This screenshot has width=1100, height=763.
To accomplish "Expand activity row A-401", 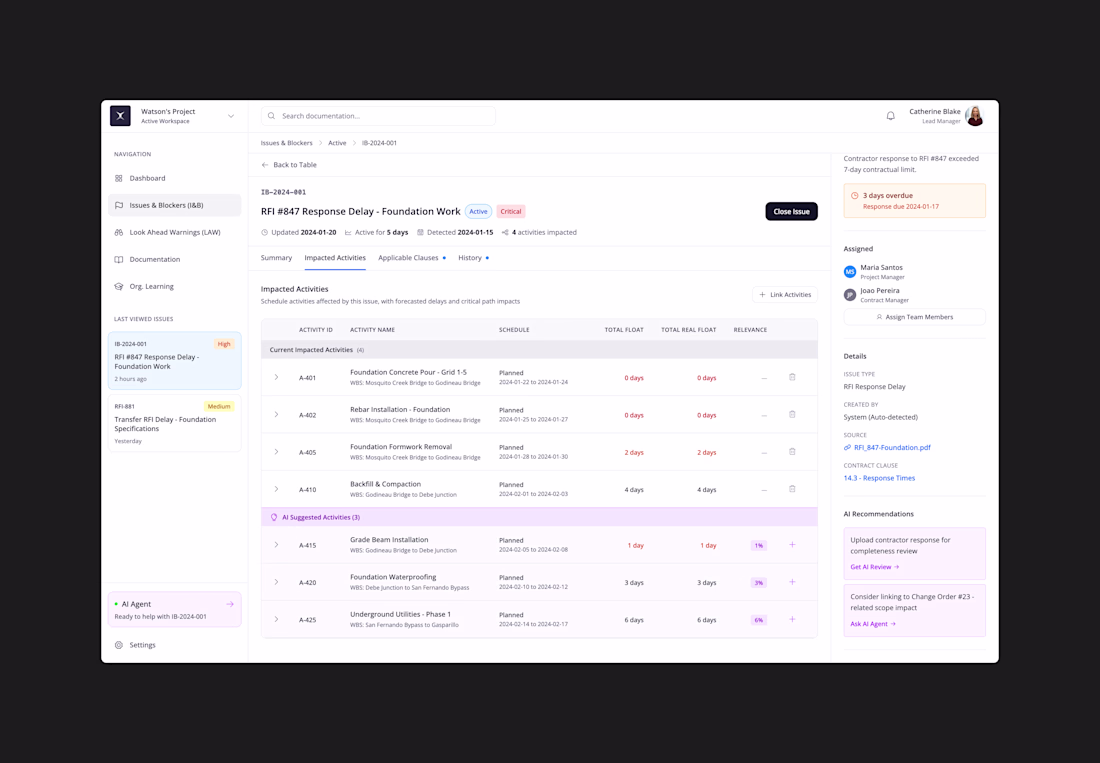I will click(276, 377).
